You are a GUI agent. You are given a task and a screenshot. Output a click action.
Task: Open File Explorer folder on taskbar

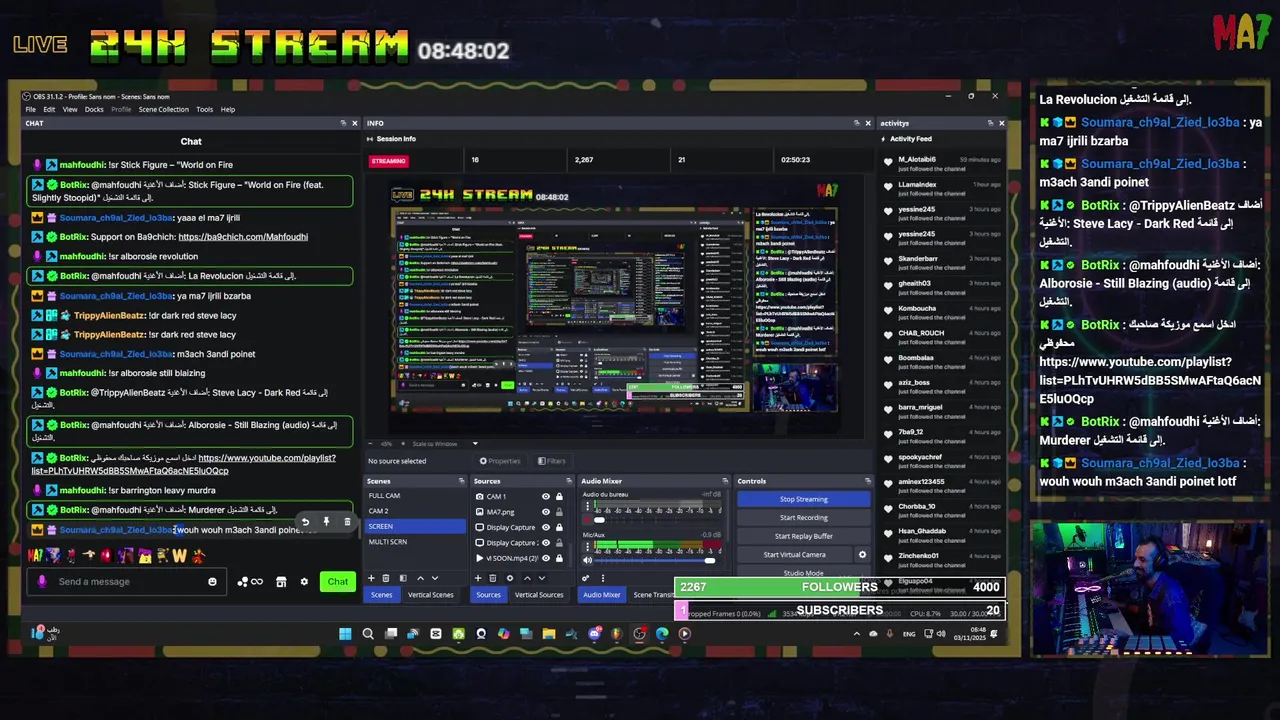(x=549, y=633)
